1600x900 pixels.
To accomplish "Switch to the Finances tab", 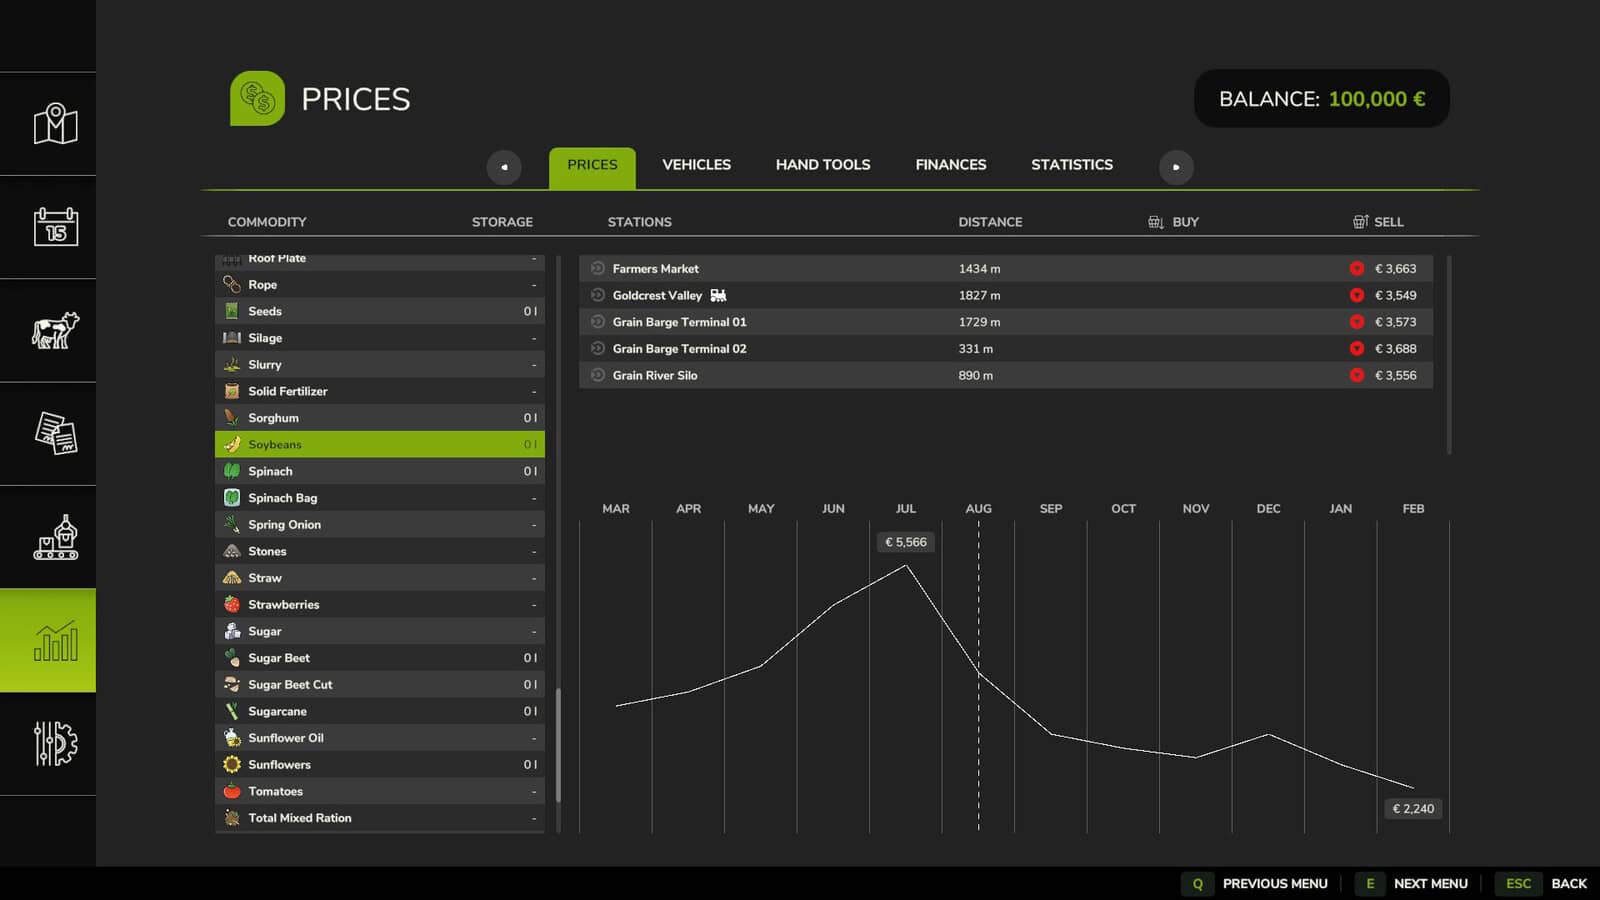I will (x=950, y=165).
